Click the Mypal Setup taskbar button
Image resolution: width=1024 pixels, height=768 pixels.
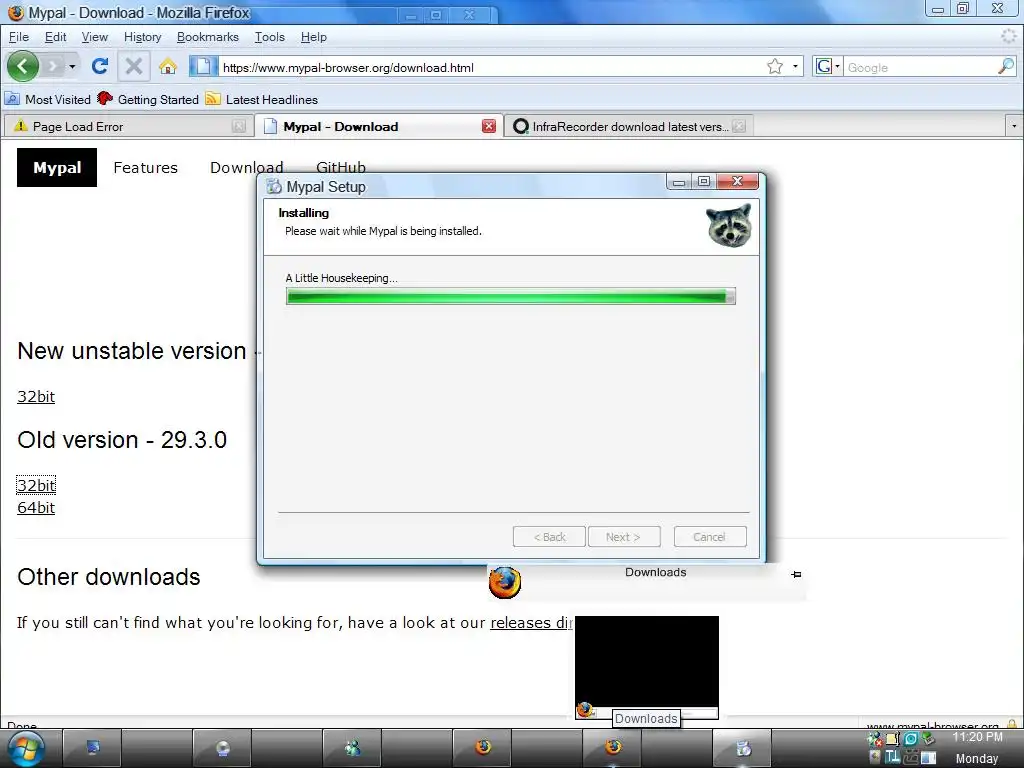(x=743, y=748)
